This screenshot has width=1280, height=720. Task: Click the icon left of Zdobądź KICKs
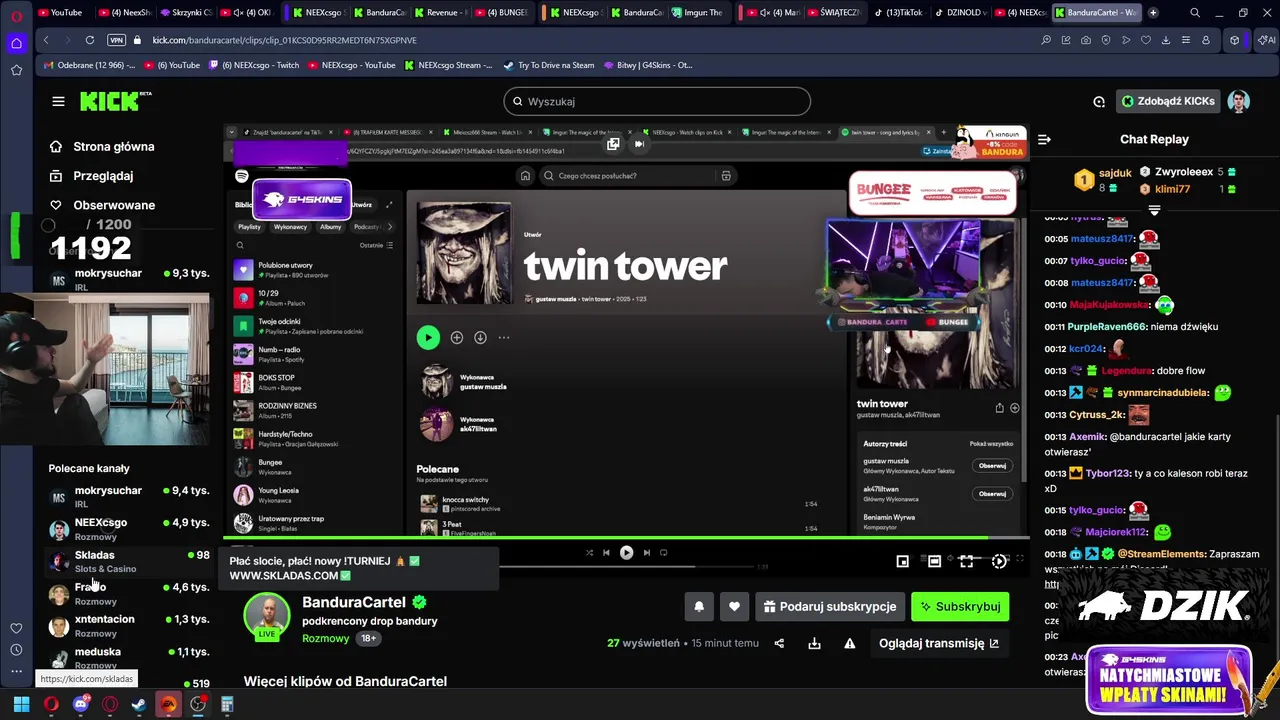(x=1099, y=101)
